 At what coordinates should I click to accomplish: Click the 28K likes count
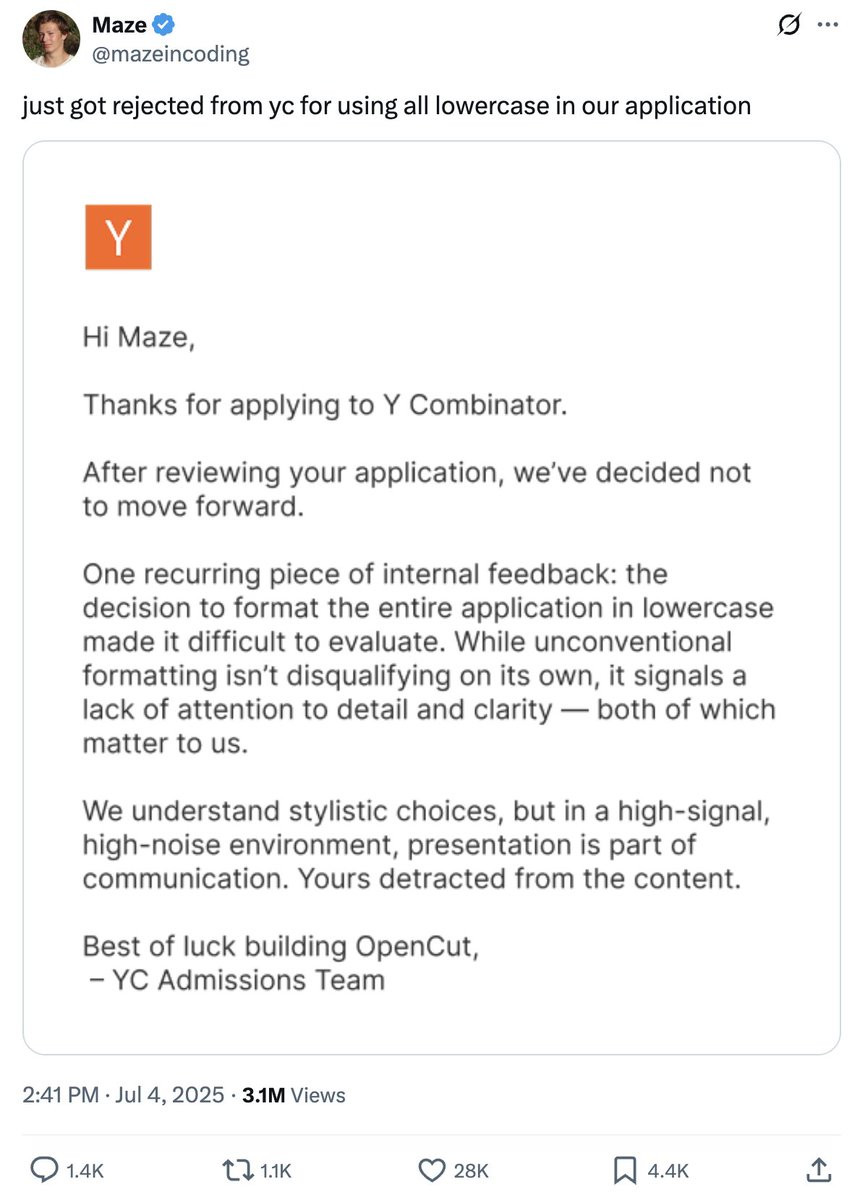[470, 1170]
